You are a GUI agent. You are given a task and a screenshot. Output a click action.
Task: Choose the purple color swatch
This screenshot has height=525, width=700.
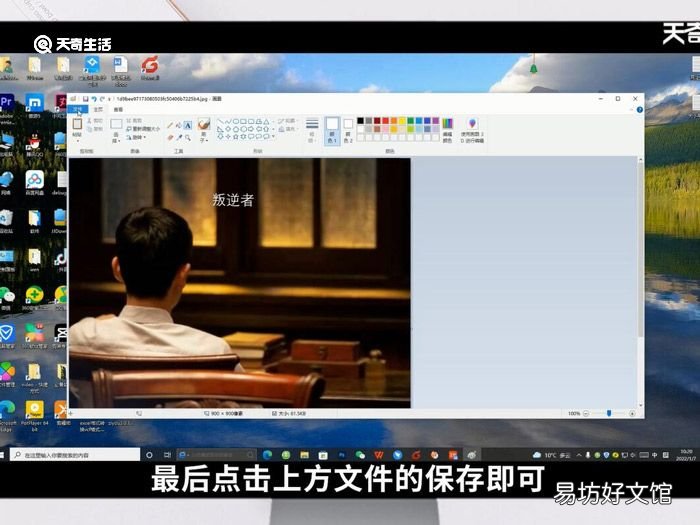pos(435,121)
